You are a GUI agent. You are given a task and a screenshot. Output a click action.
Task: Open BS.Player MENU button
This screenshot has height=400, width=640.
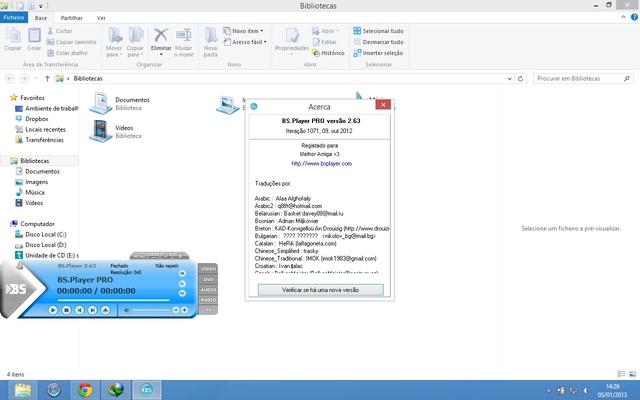click(139, 256)
